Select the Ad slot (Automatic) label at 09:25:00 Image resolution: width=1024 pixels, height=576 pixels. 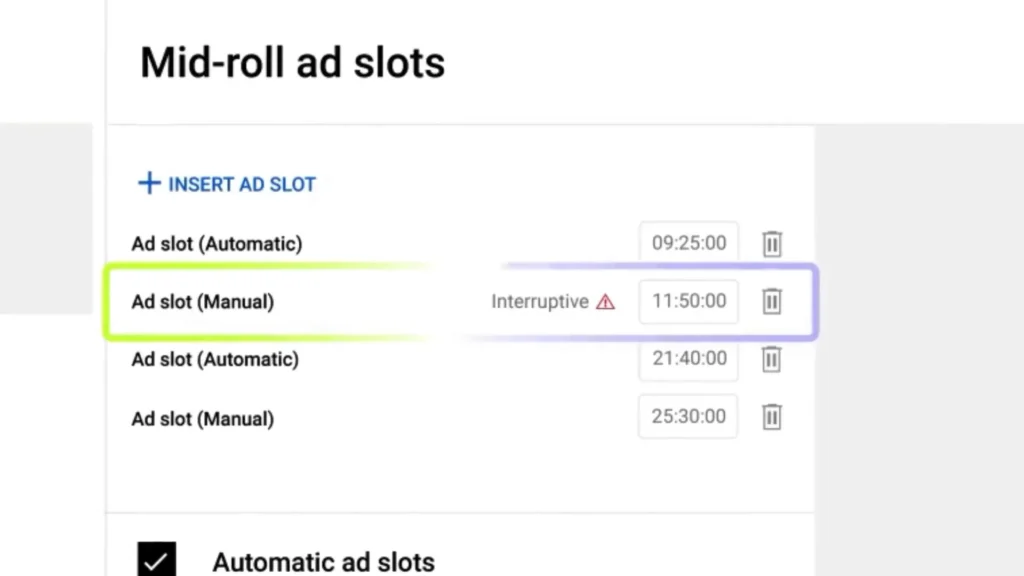(x=216, y=243)
